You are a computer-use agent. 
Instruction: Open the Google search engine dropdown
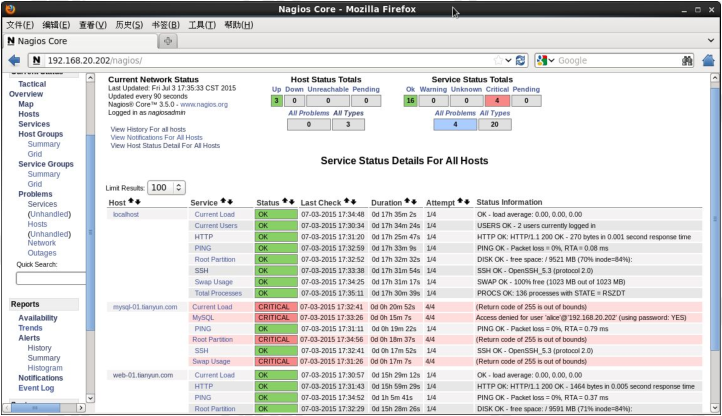pyautogui.click(x=546, y=60)
